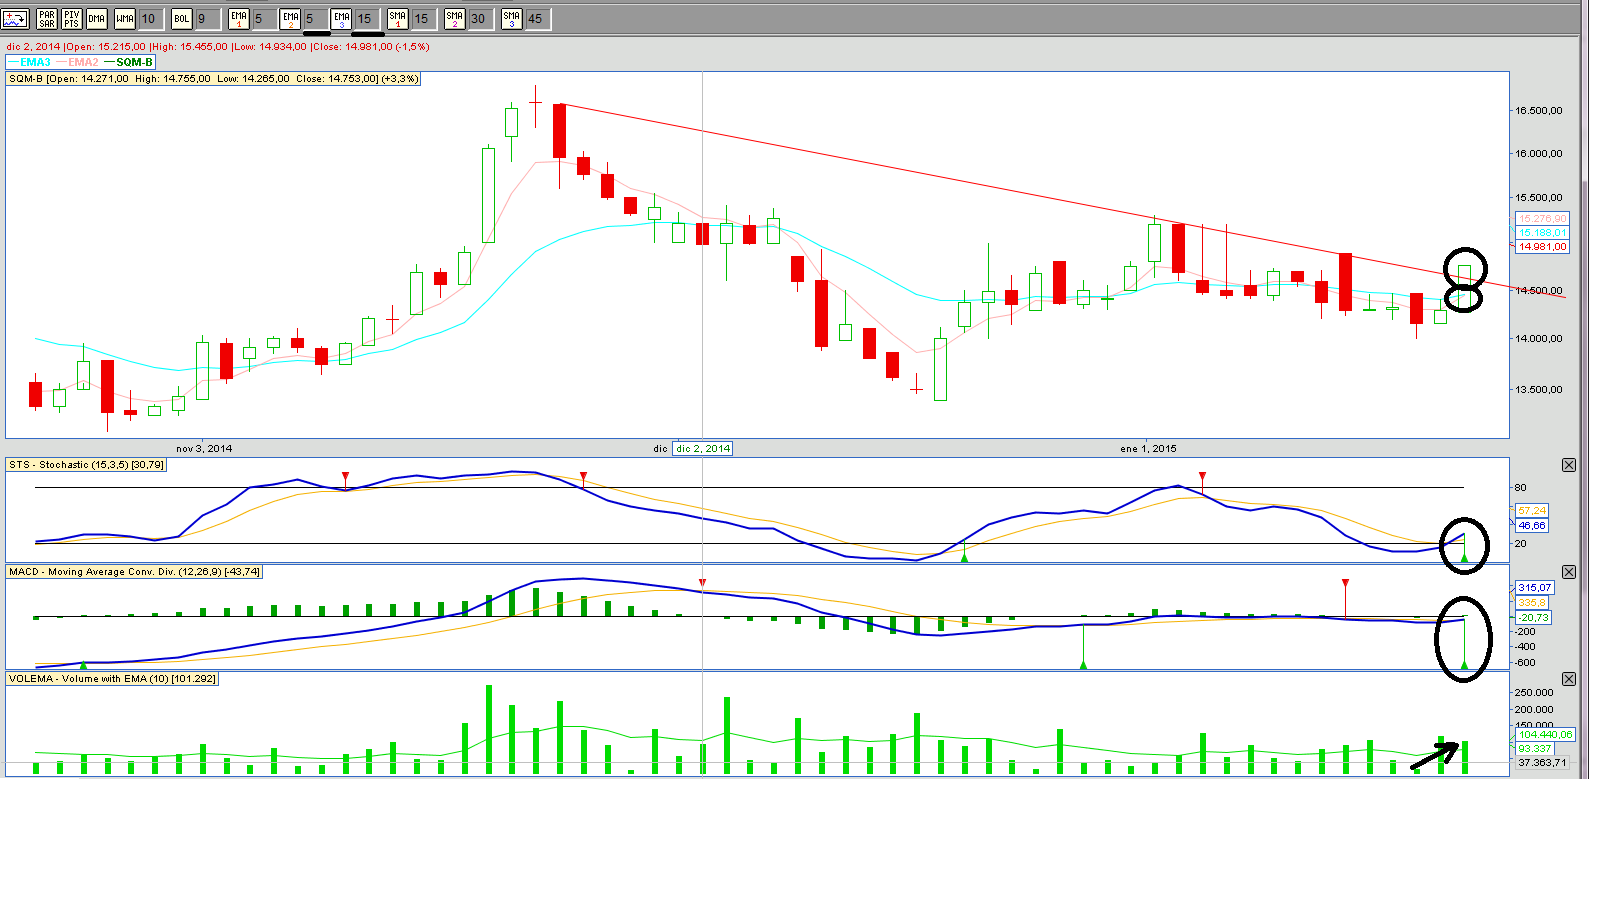The height and width of the screenshot is (900, 1600).
Task: Open the indicator setup chart icon
Action: point(15,18)
